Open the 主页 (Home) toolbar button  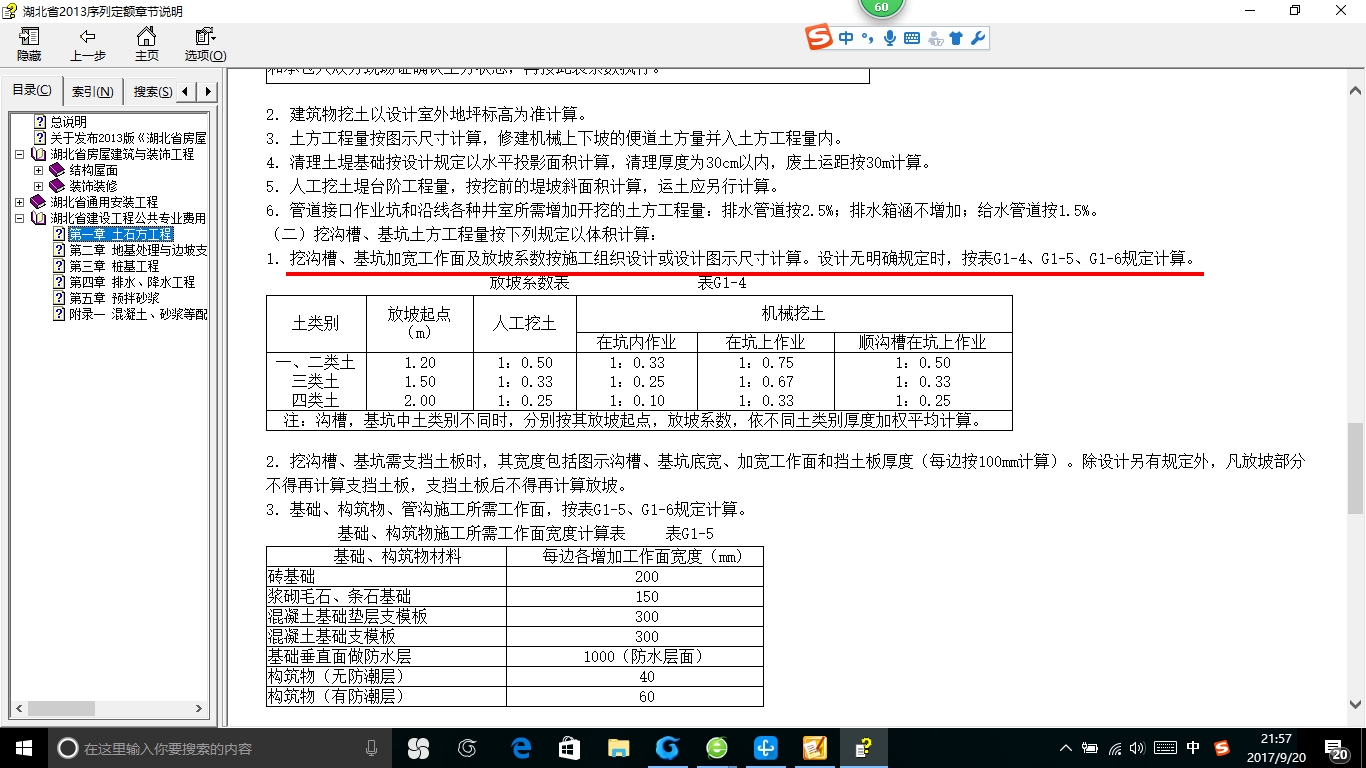[x=147, y=45]
